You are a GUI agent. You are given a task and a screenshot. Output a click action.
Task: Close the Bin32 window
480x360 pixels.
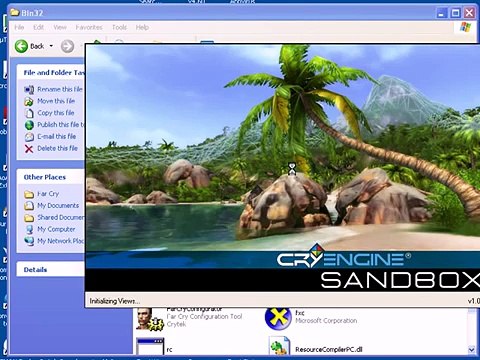(469, 13)
